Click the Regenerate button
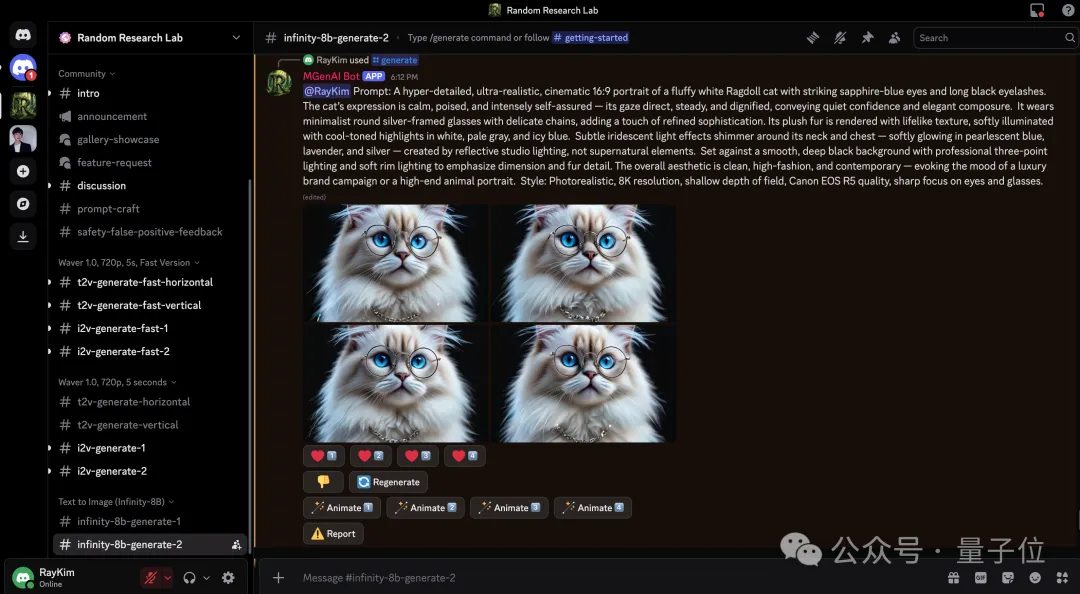Viewport: 1080px width, 594px height. (x=388, y=481)
